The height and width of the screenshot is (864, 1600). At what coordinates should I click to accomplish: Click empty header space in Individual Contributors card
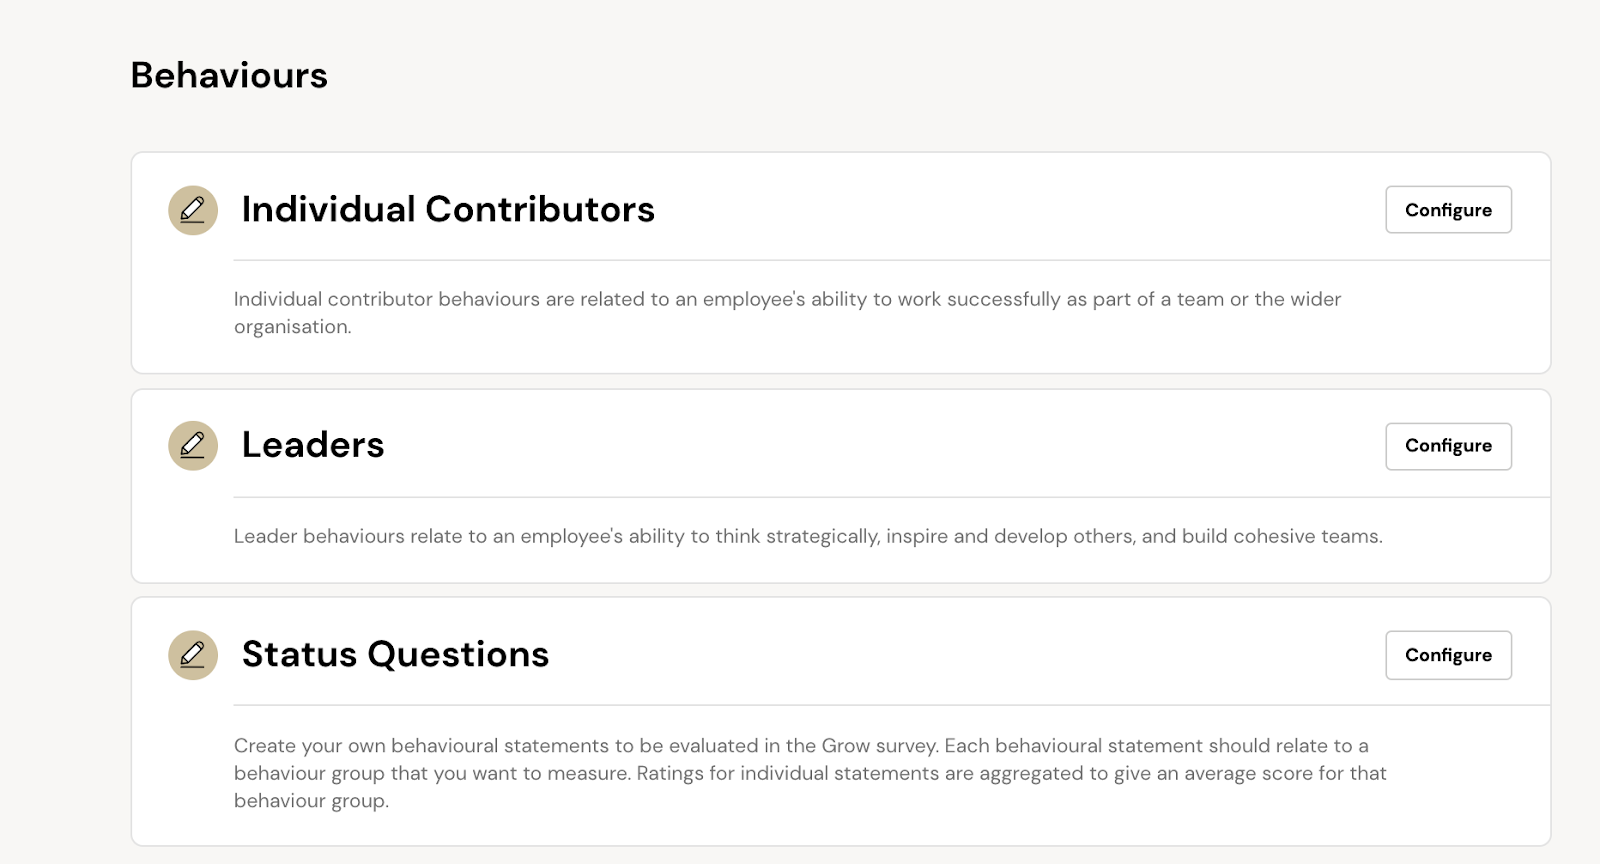pyautogui.click(x=1020, y=210)
